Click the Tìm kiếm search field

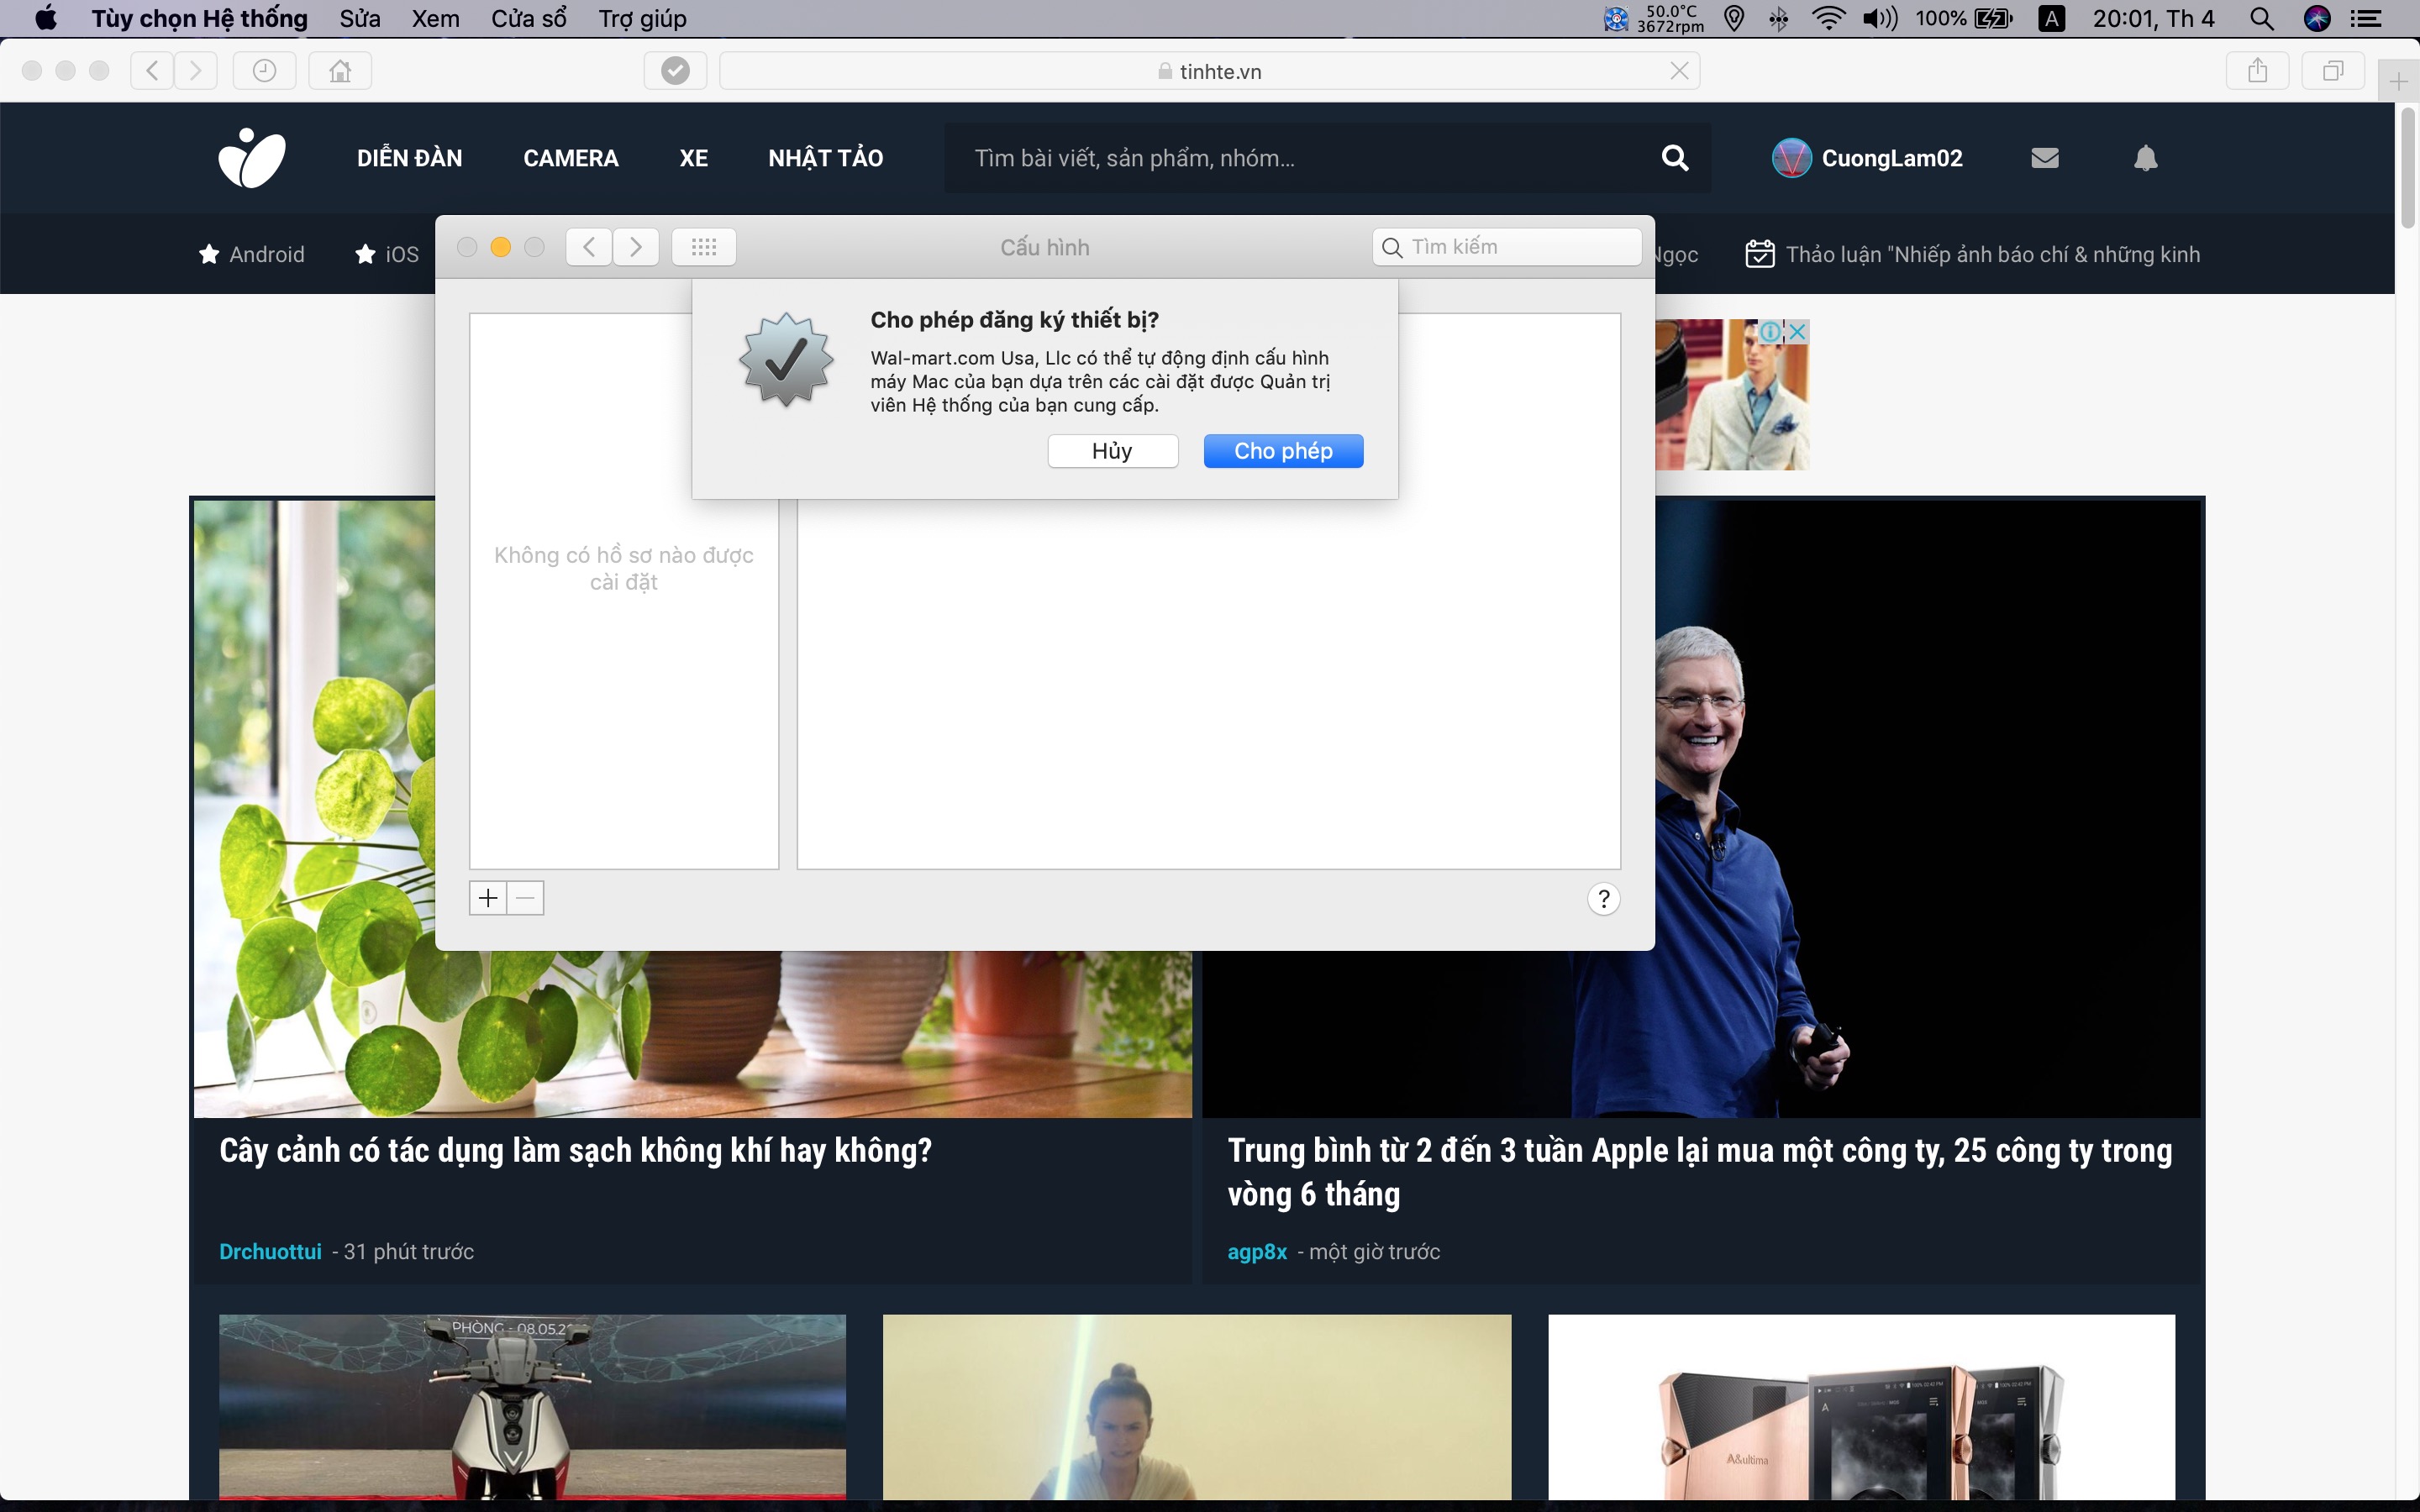click(x=1507, y=247)
